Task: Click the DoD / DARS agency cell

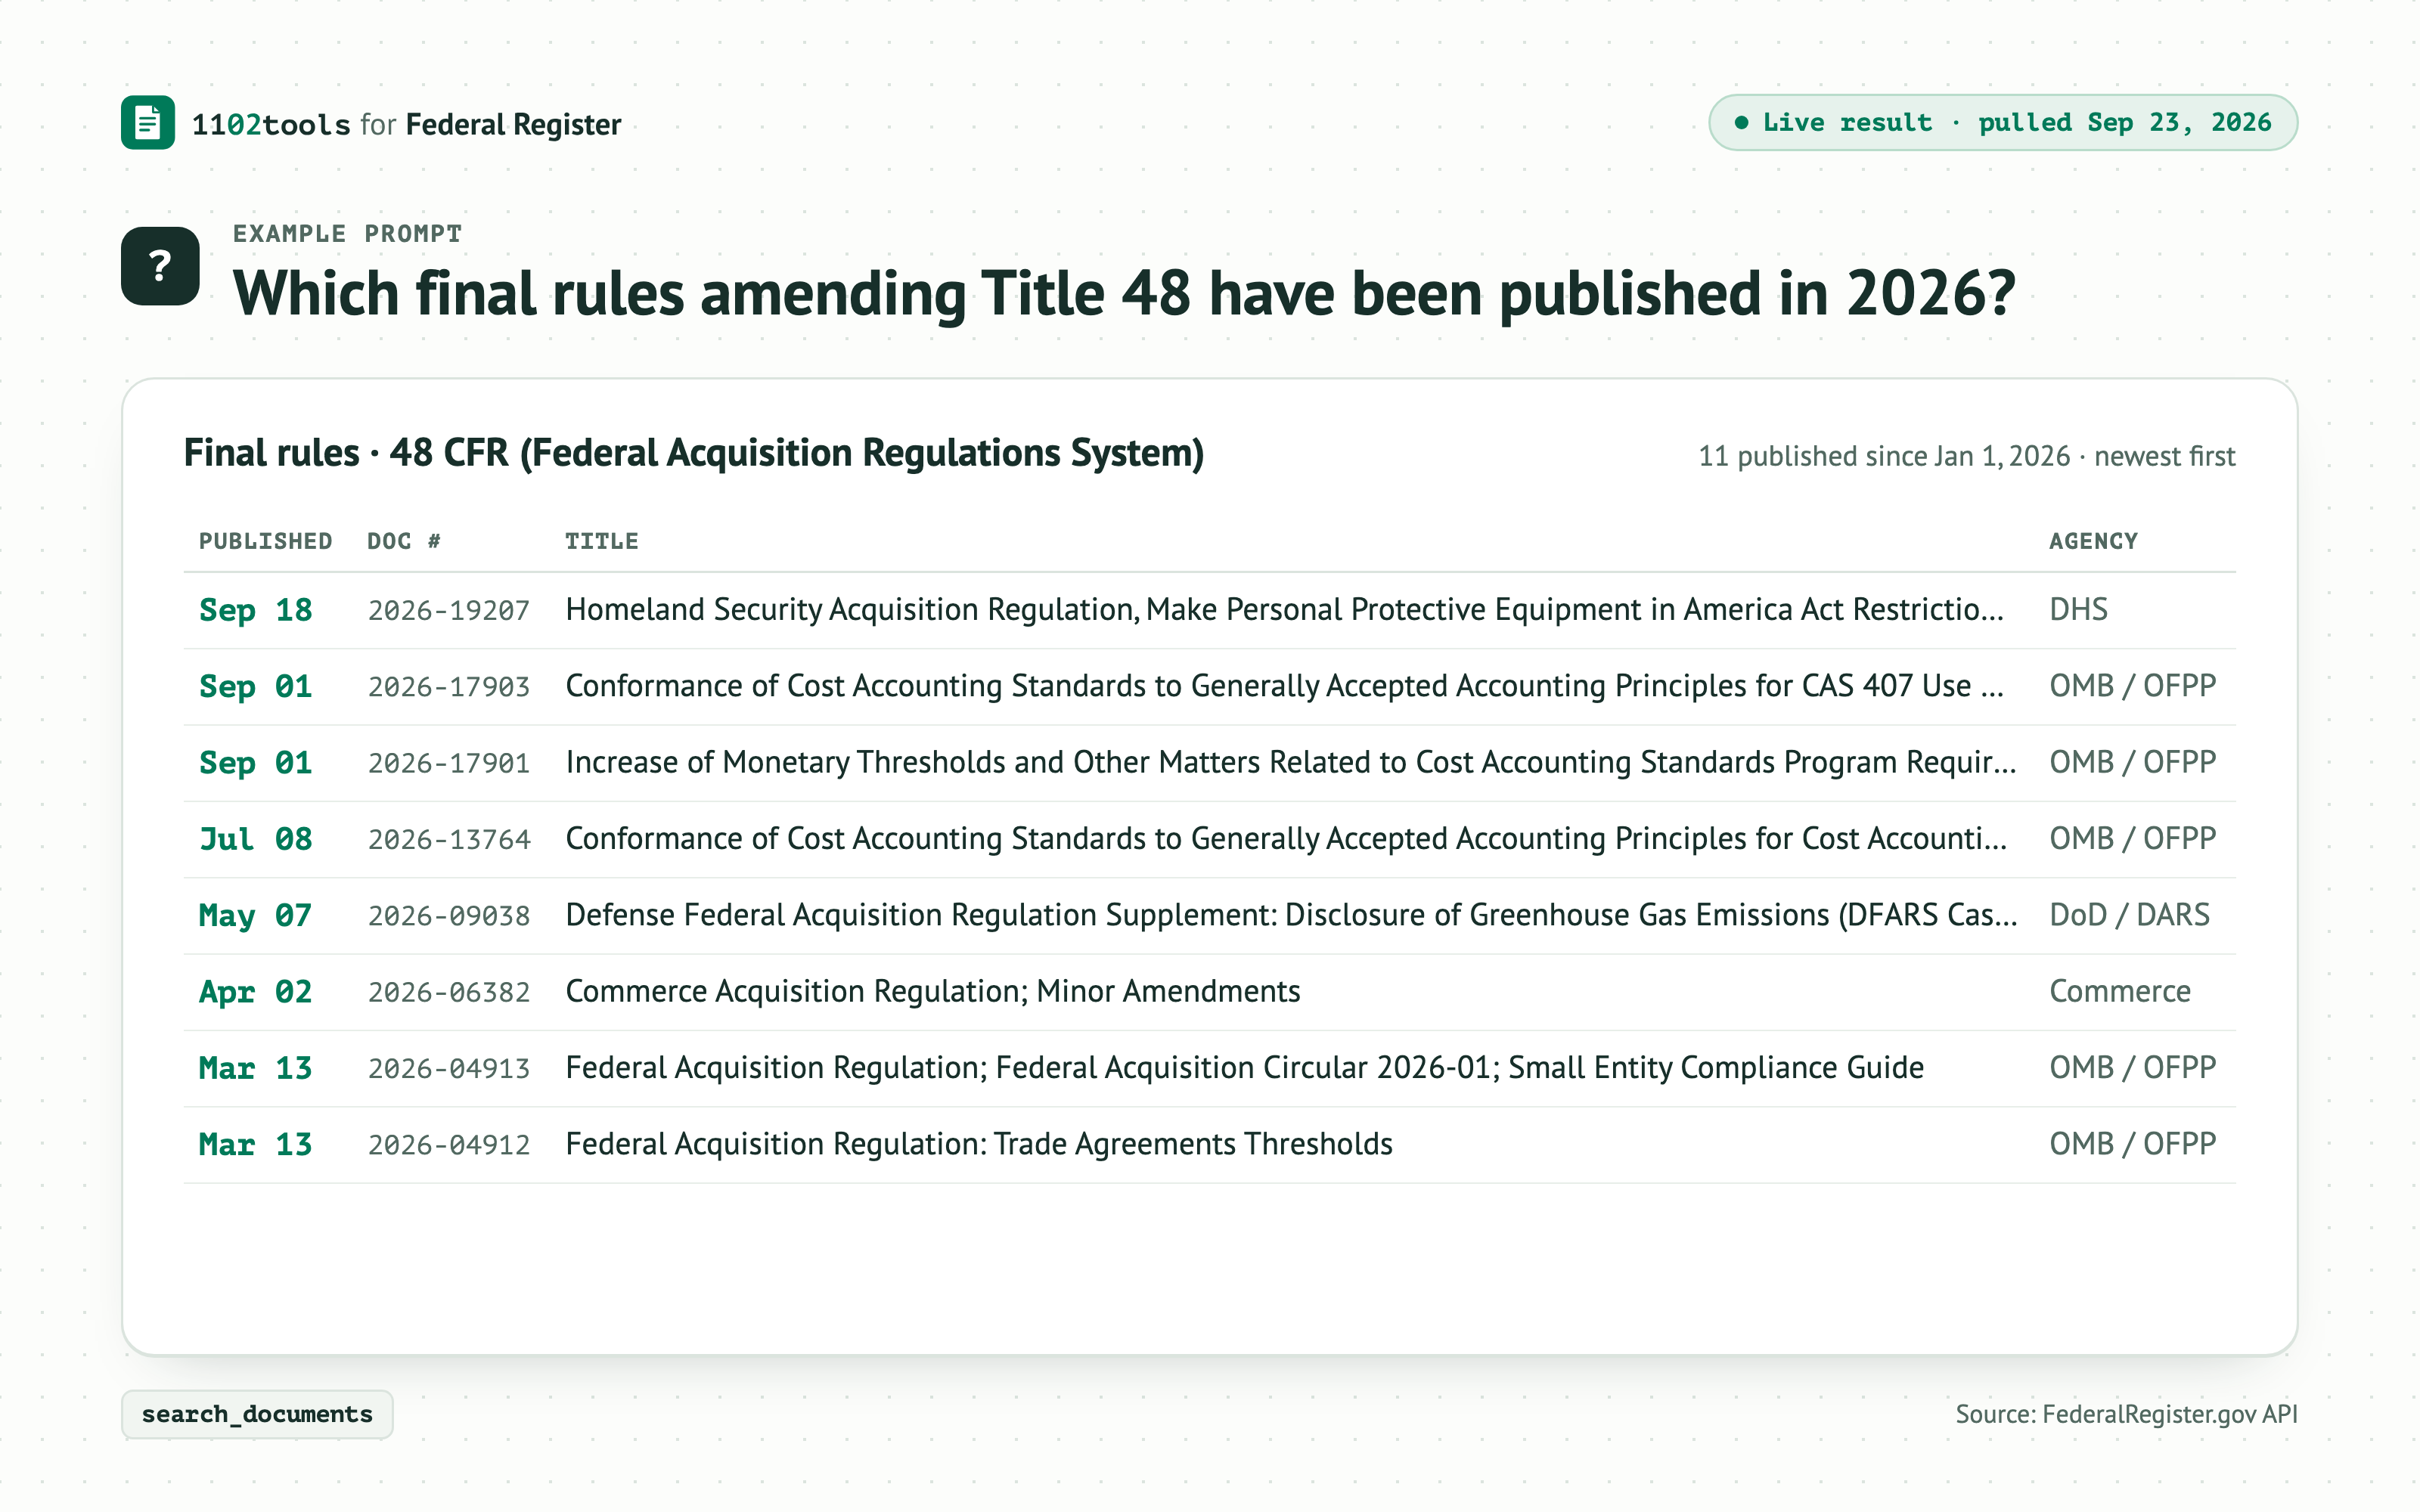Action: 2129,915
